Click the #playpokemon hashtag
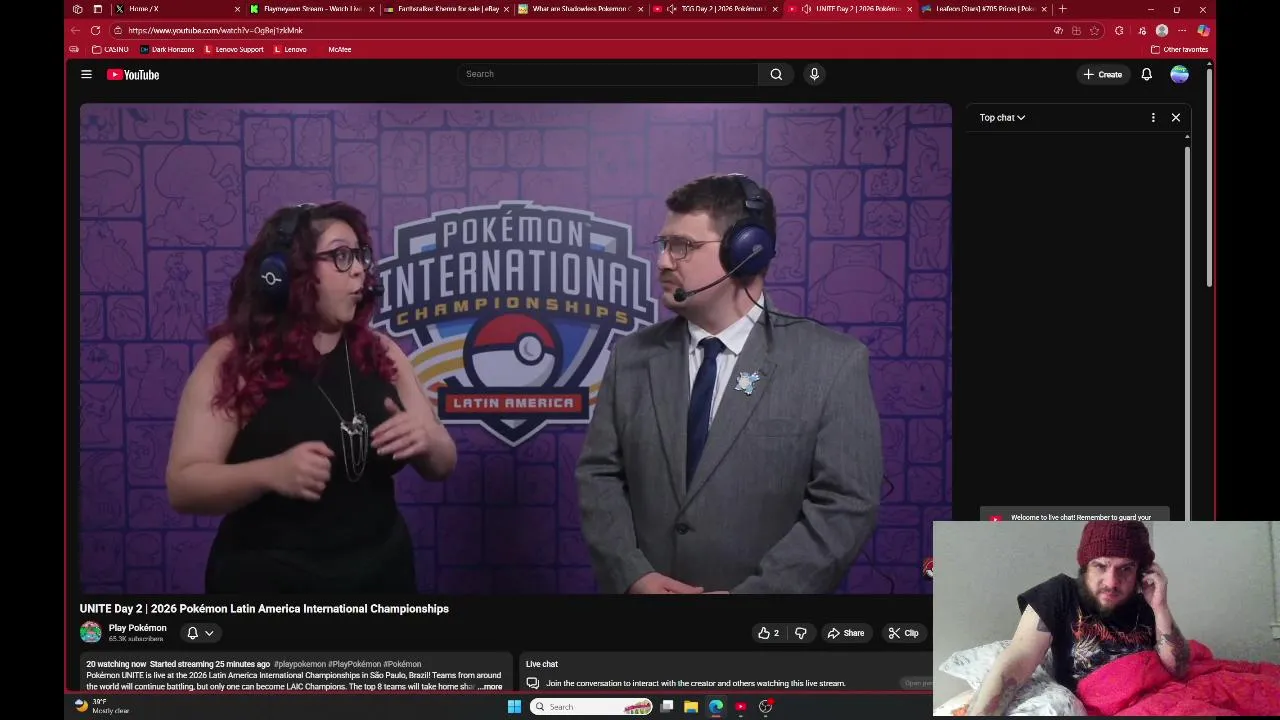Image resolution: width=1280 pixels, height=720 pixels. click(300, 664)
